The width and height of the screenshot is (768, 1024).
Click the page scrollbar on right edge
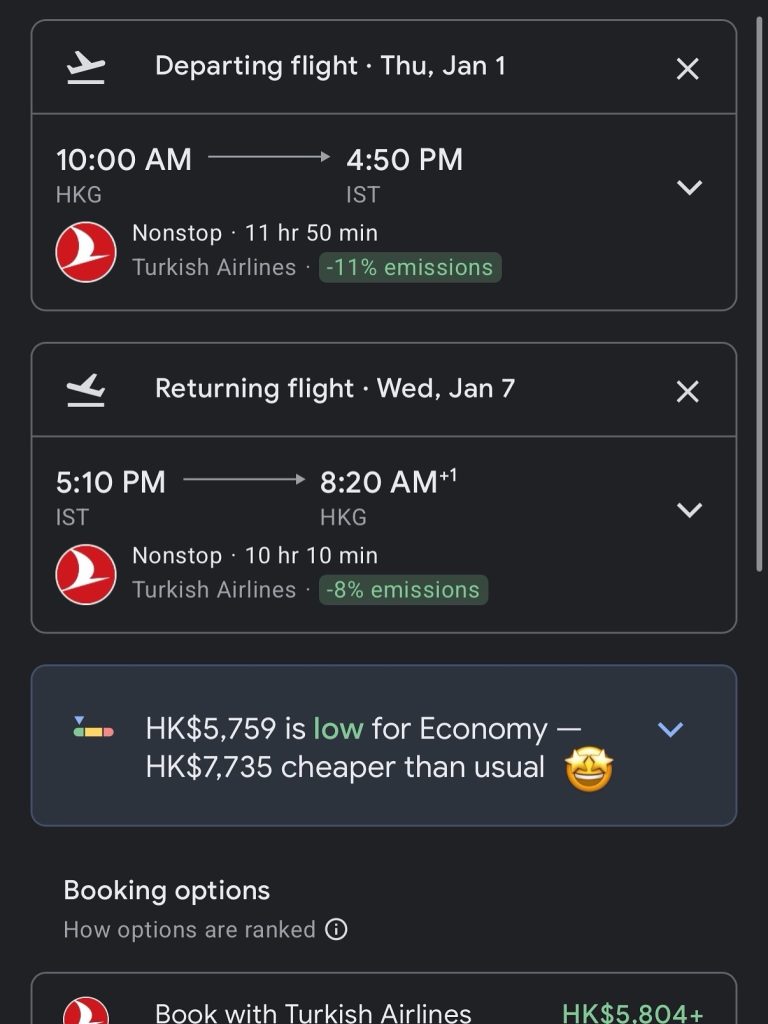tap(762, 300)
